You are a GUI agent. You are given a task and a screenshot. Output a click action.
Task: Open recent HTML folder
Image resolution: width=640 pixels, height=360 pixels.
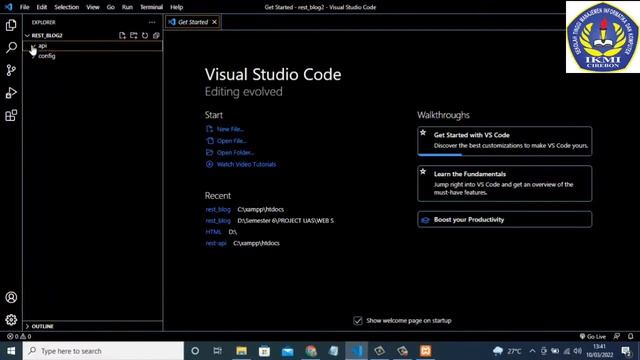(x=213, y=232)
